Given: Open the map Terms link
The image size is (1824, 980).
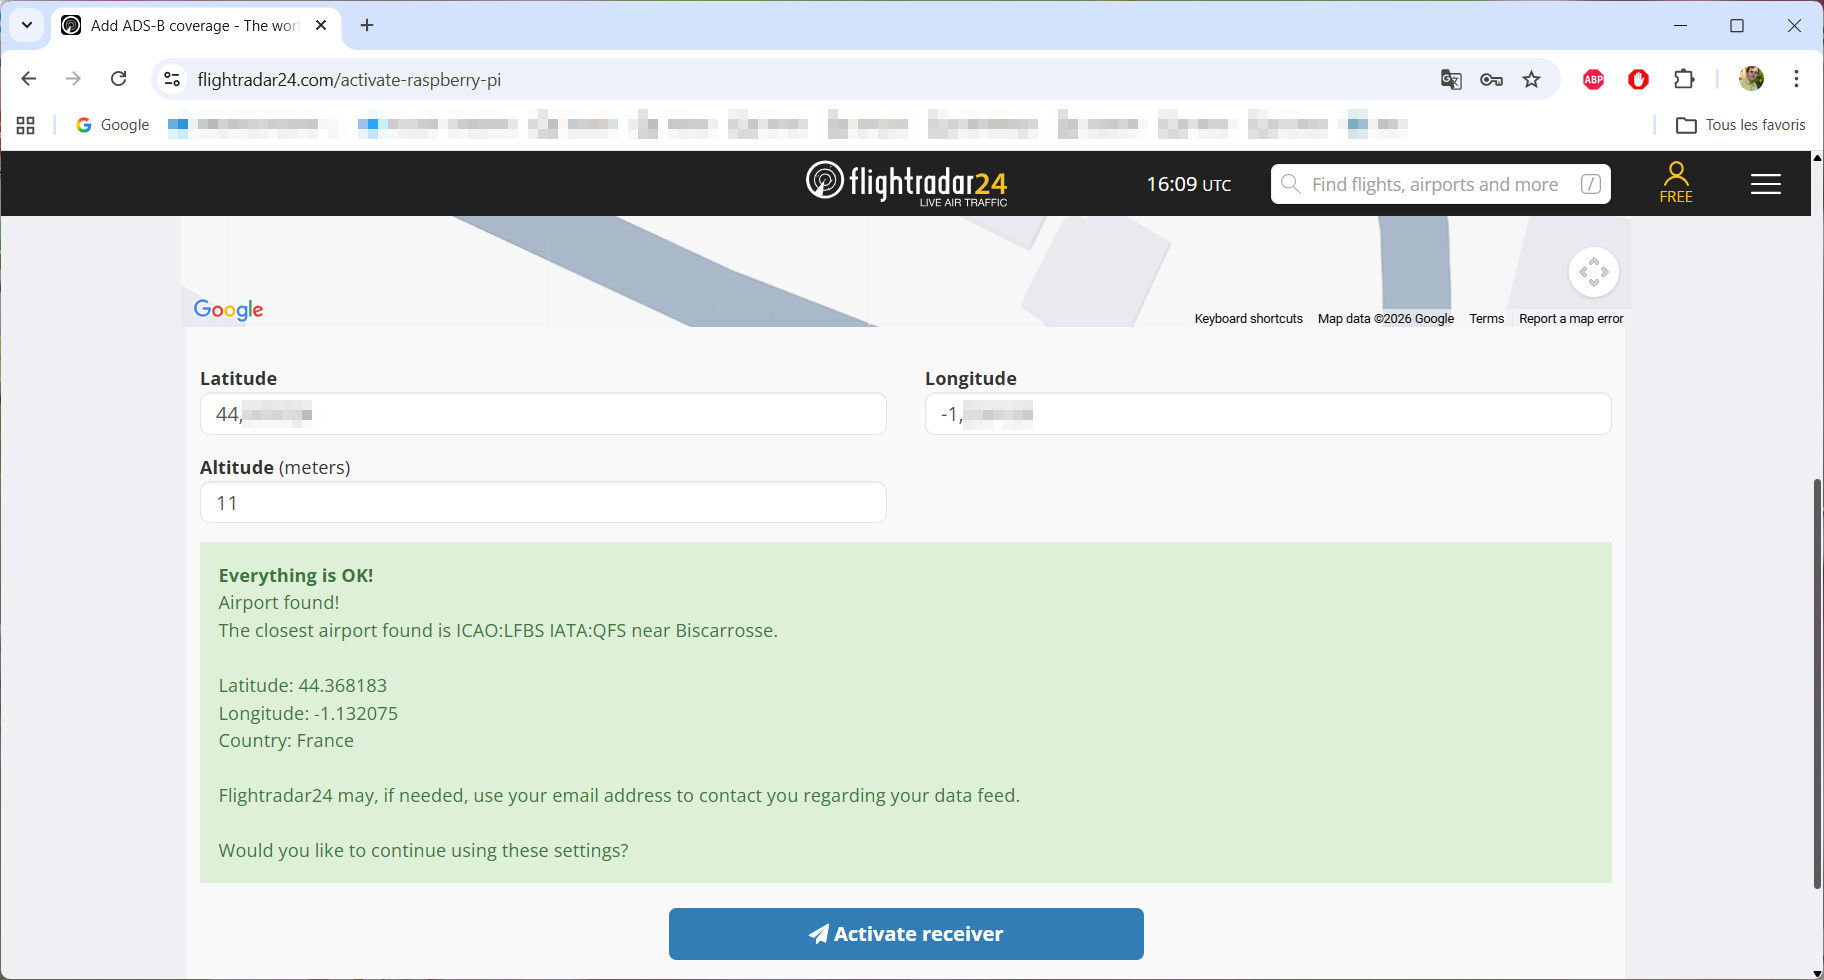Looking at the screenshot, I should (1486, 319).
